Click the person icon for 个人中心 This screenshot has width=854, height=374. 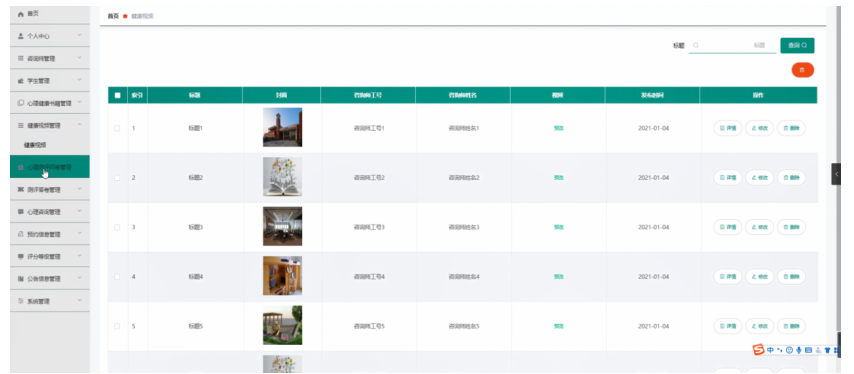[x=21, y=36]
